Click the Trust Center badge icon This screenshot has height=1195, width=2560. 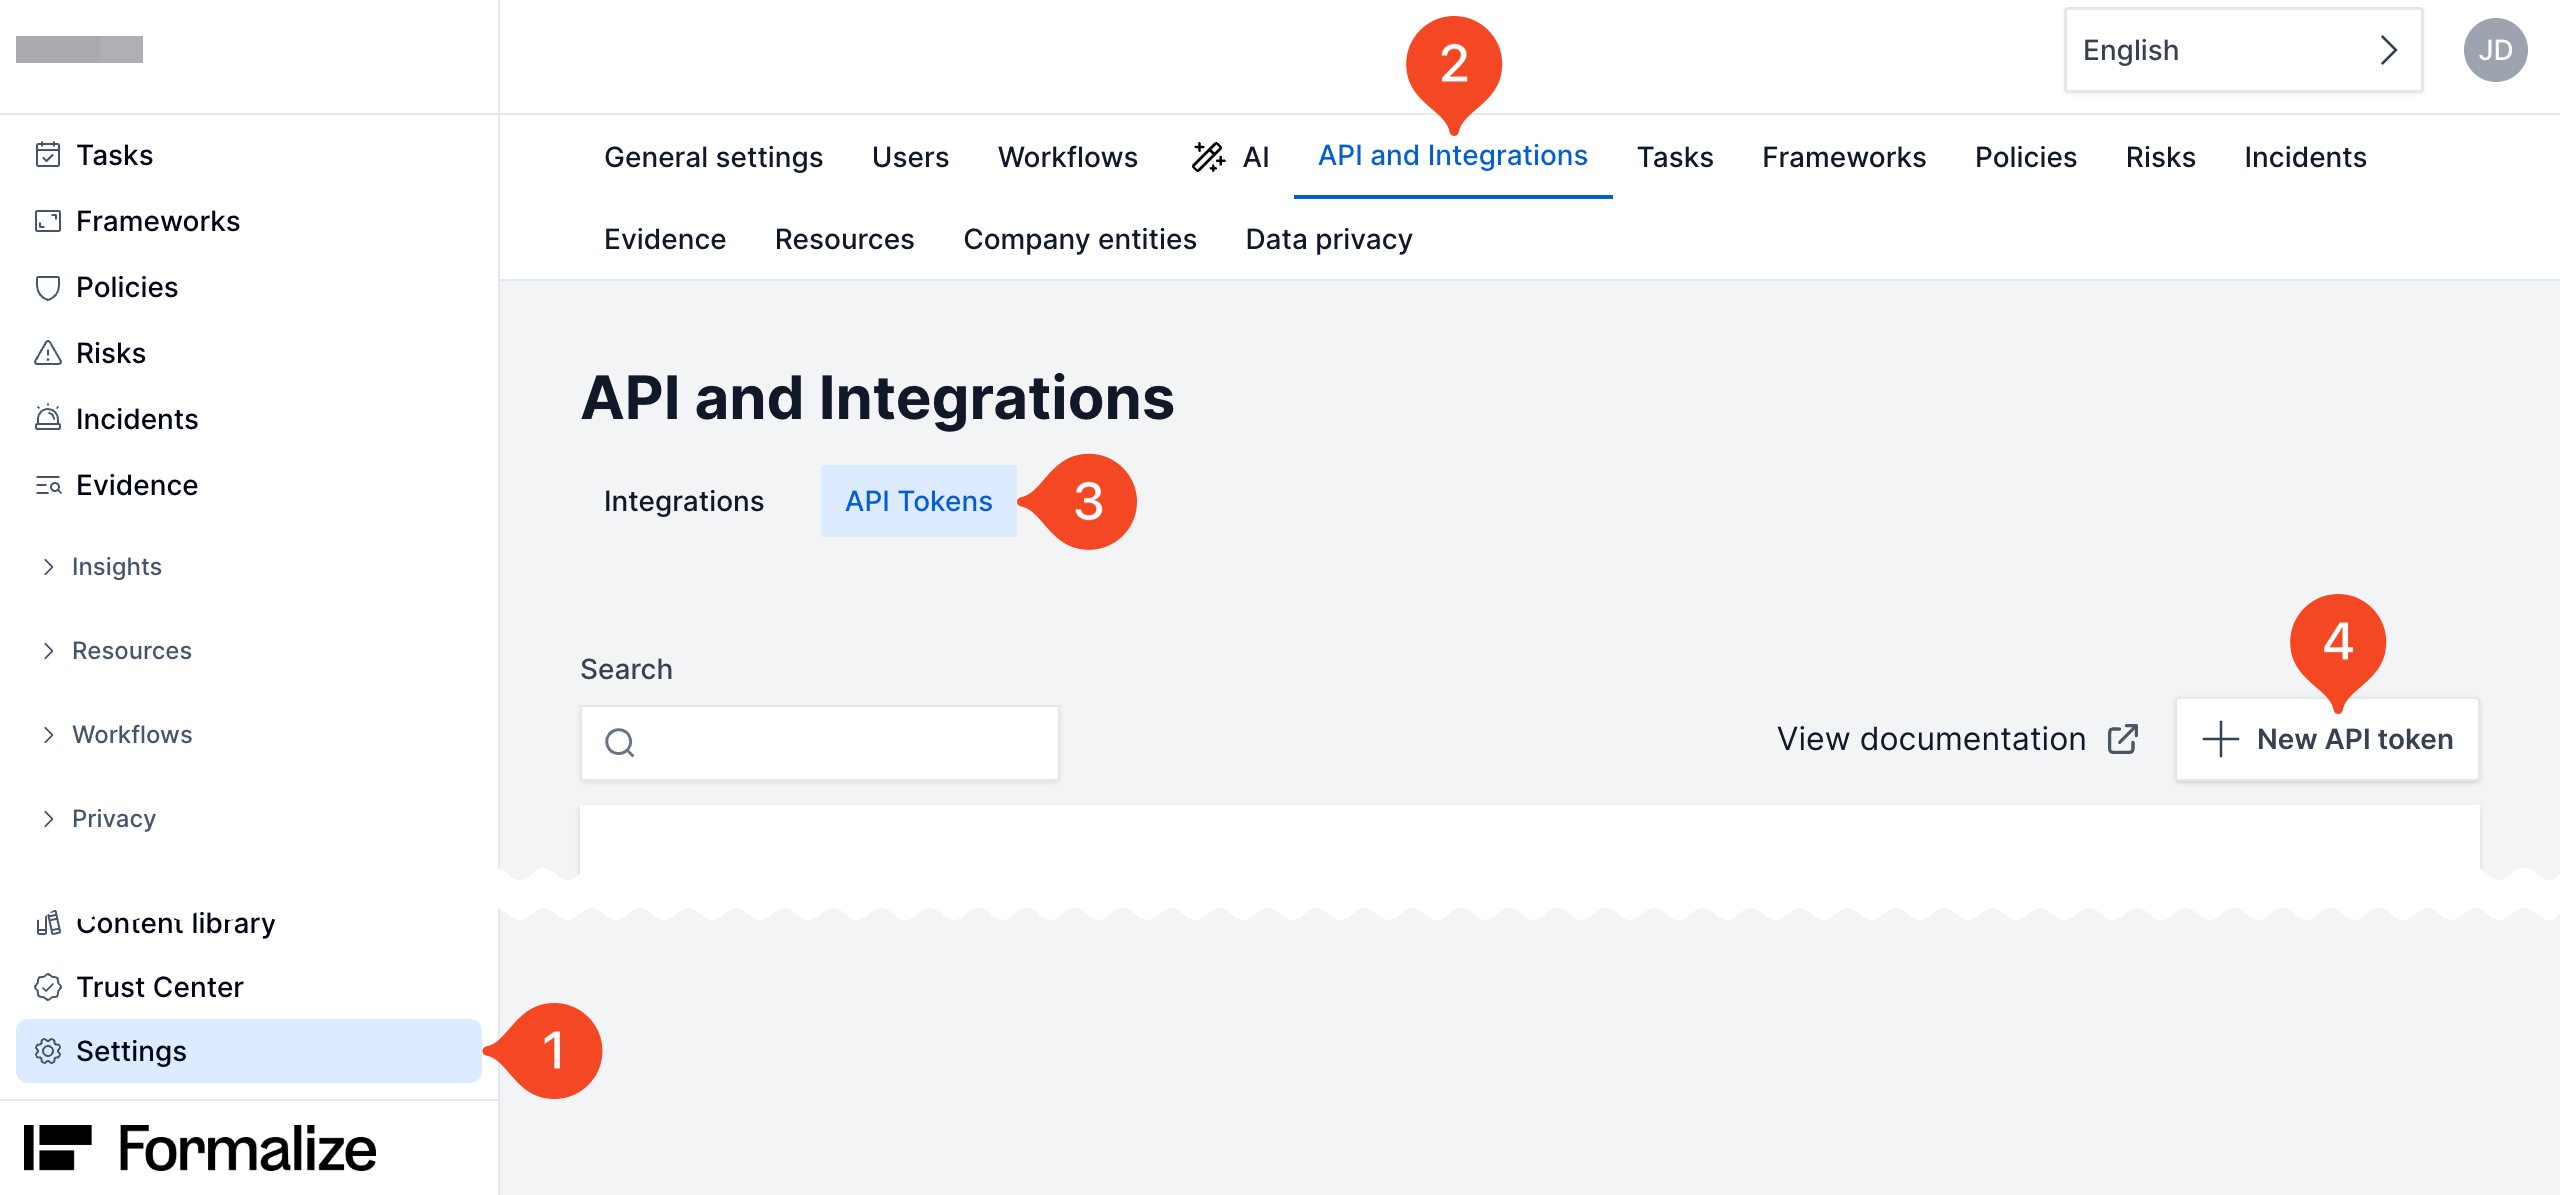tap(48, 987)
